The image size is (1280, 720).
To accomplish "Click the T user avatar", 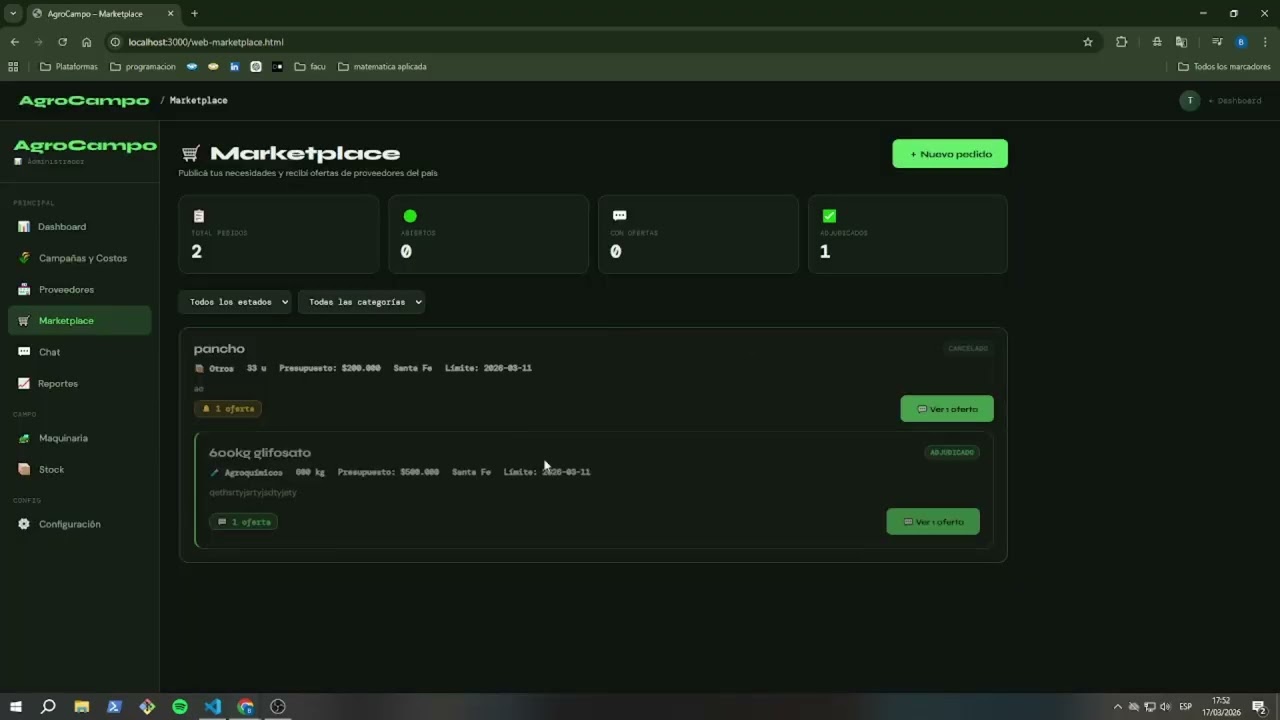I will [x=1189, y=101].
